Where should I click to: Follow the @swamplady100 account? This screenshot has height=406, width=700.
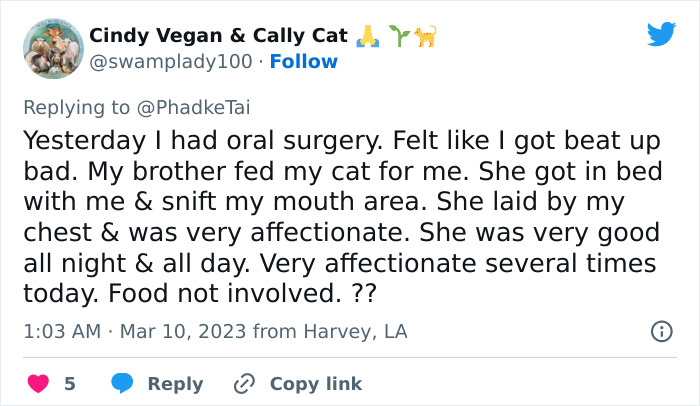pyautogui.click(x=304, y=62)
